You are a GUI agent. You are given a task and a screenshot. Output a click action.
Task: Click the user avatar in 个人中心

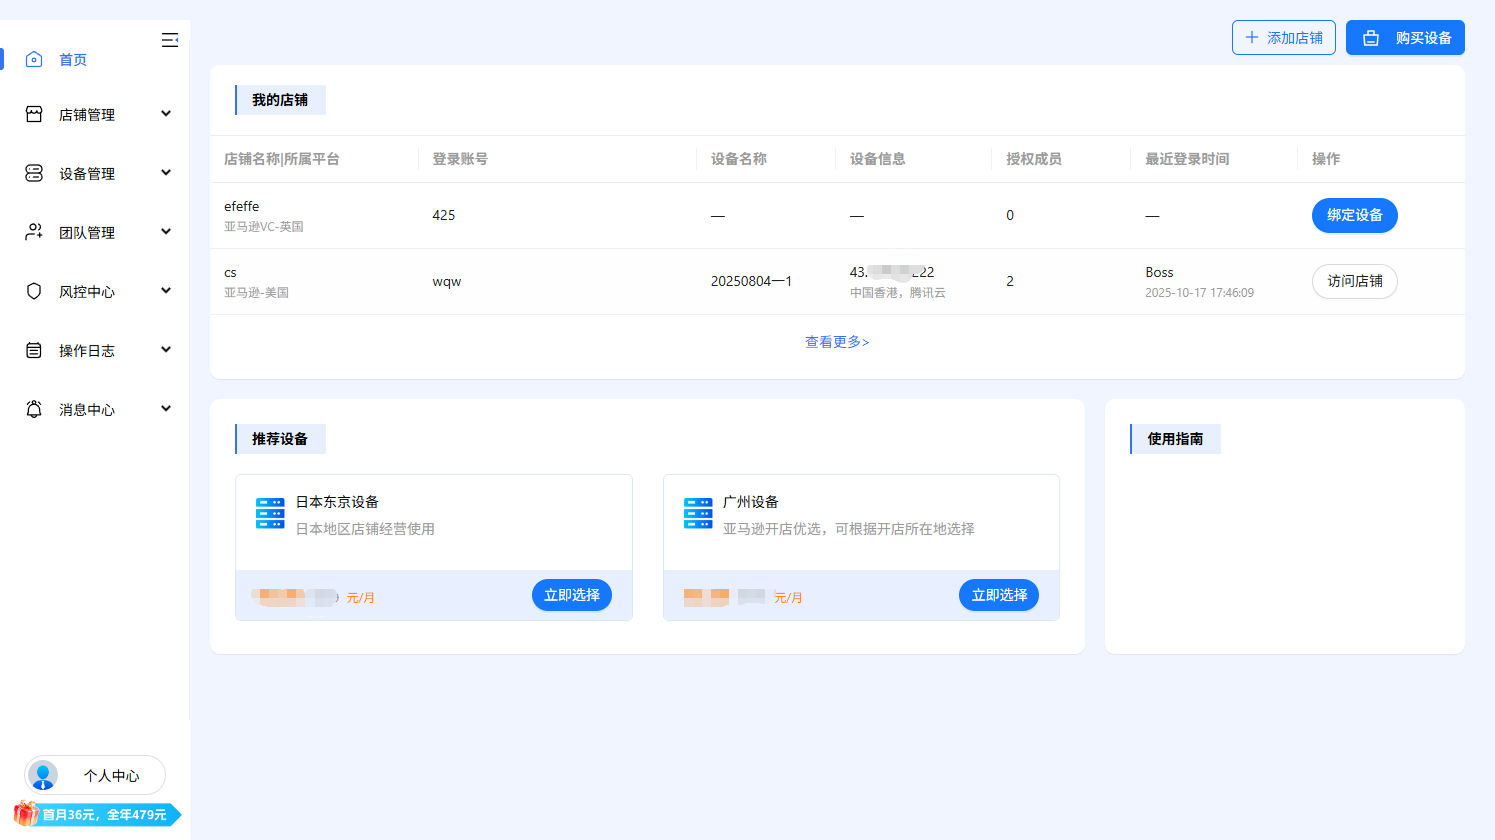pyautogui.click(x=43, y=775)
